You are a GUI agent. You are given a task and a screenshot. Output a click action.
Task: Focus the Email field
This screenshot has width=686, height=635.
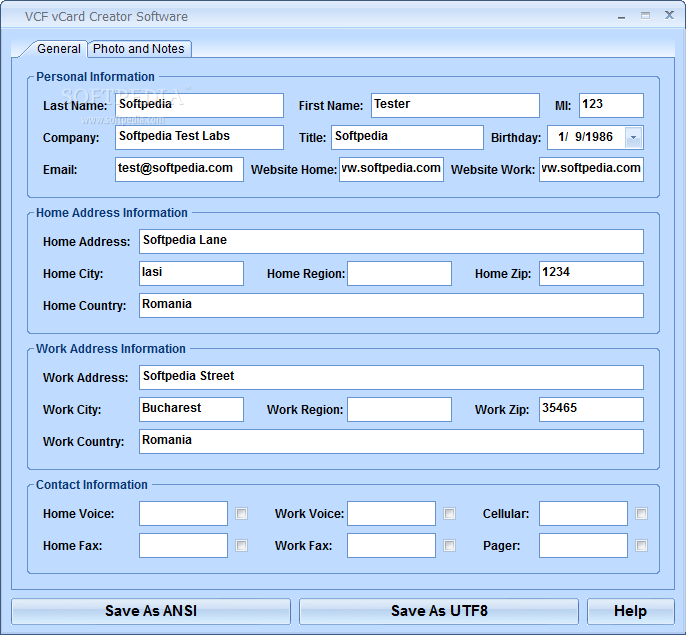[x=179, y=169]
